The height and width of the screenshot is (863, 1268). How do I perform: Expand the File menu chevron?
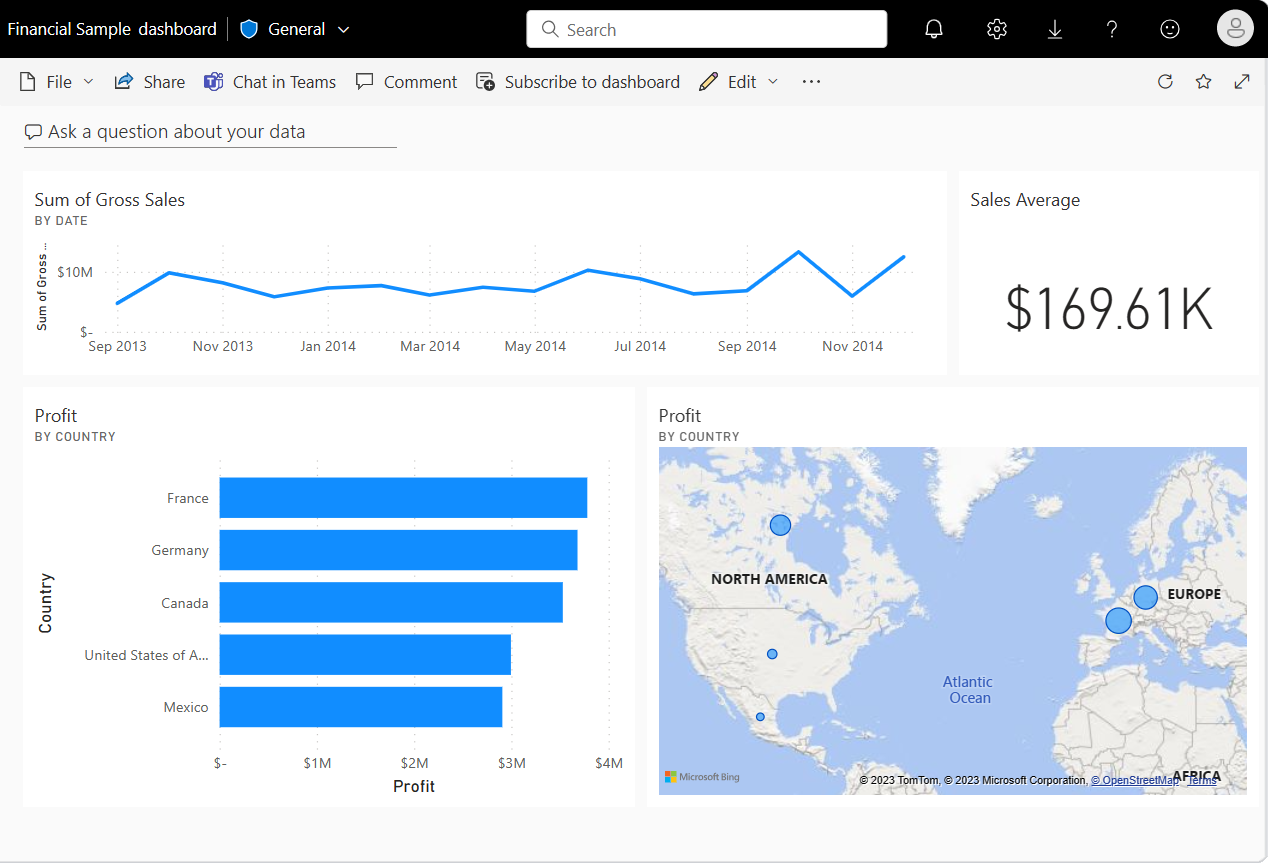[88, 81]
